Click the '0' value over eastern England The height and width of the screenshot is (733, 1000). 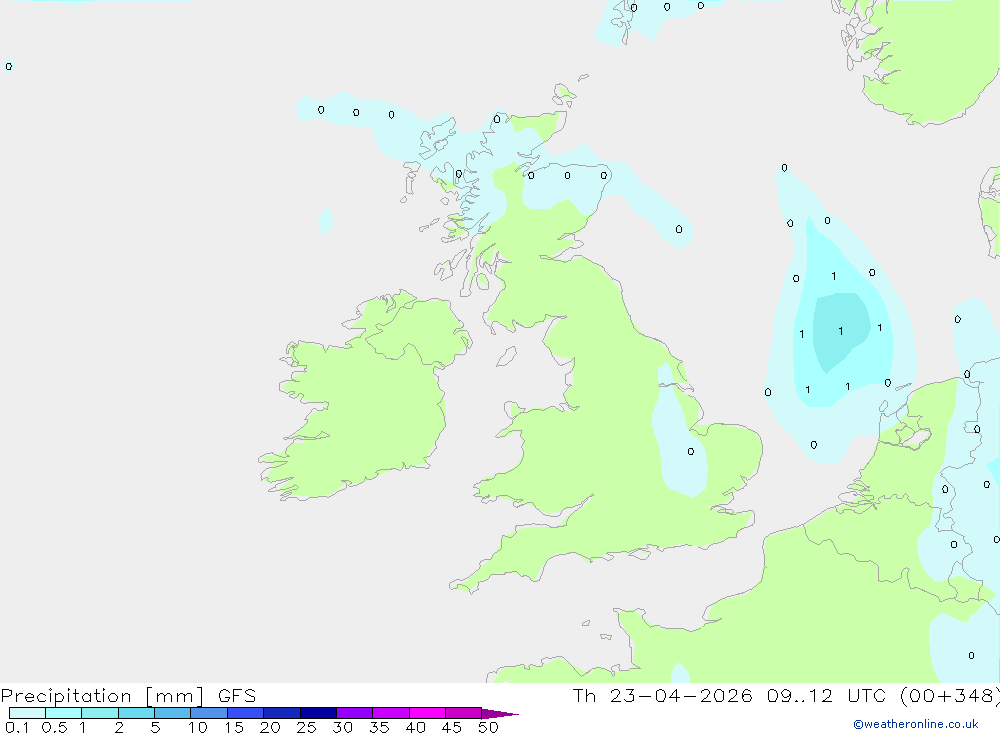coord(691,452)
